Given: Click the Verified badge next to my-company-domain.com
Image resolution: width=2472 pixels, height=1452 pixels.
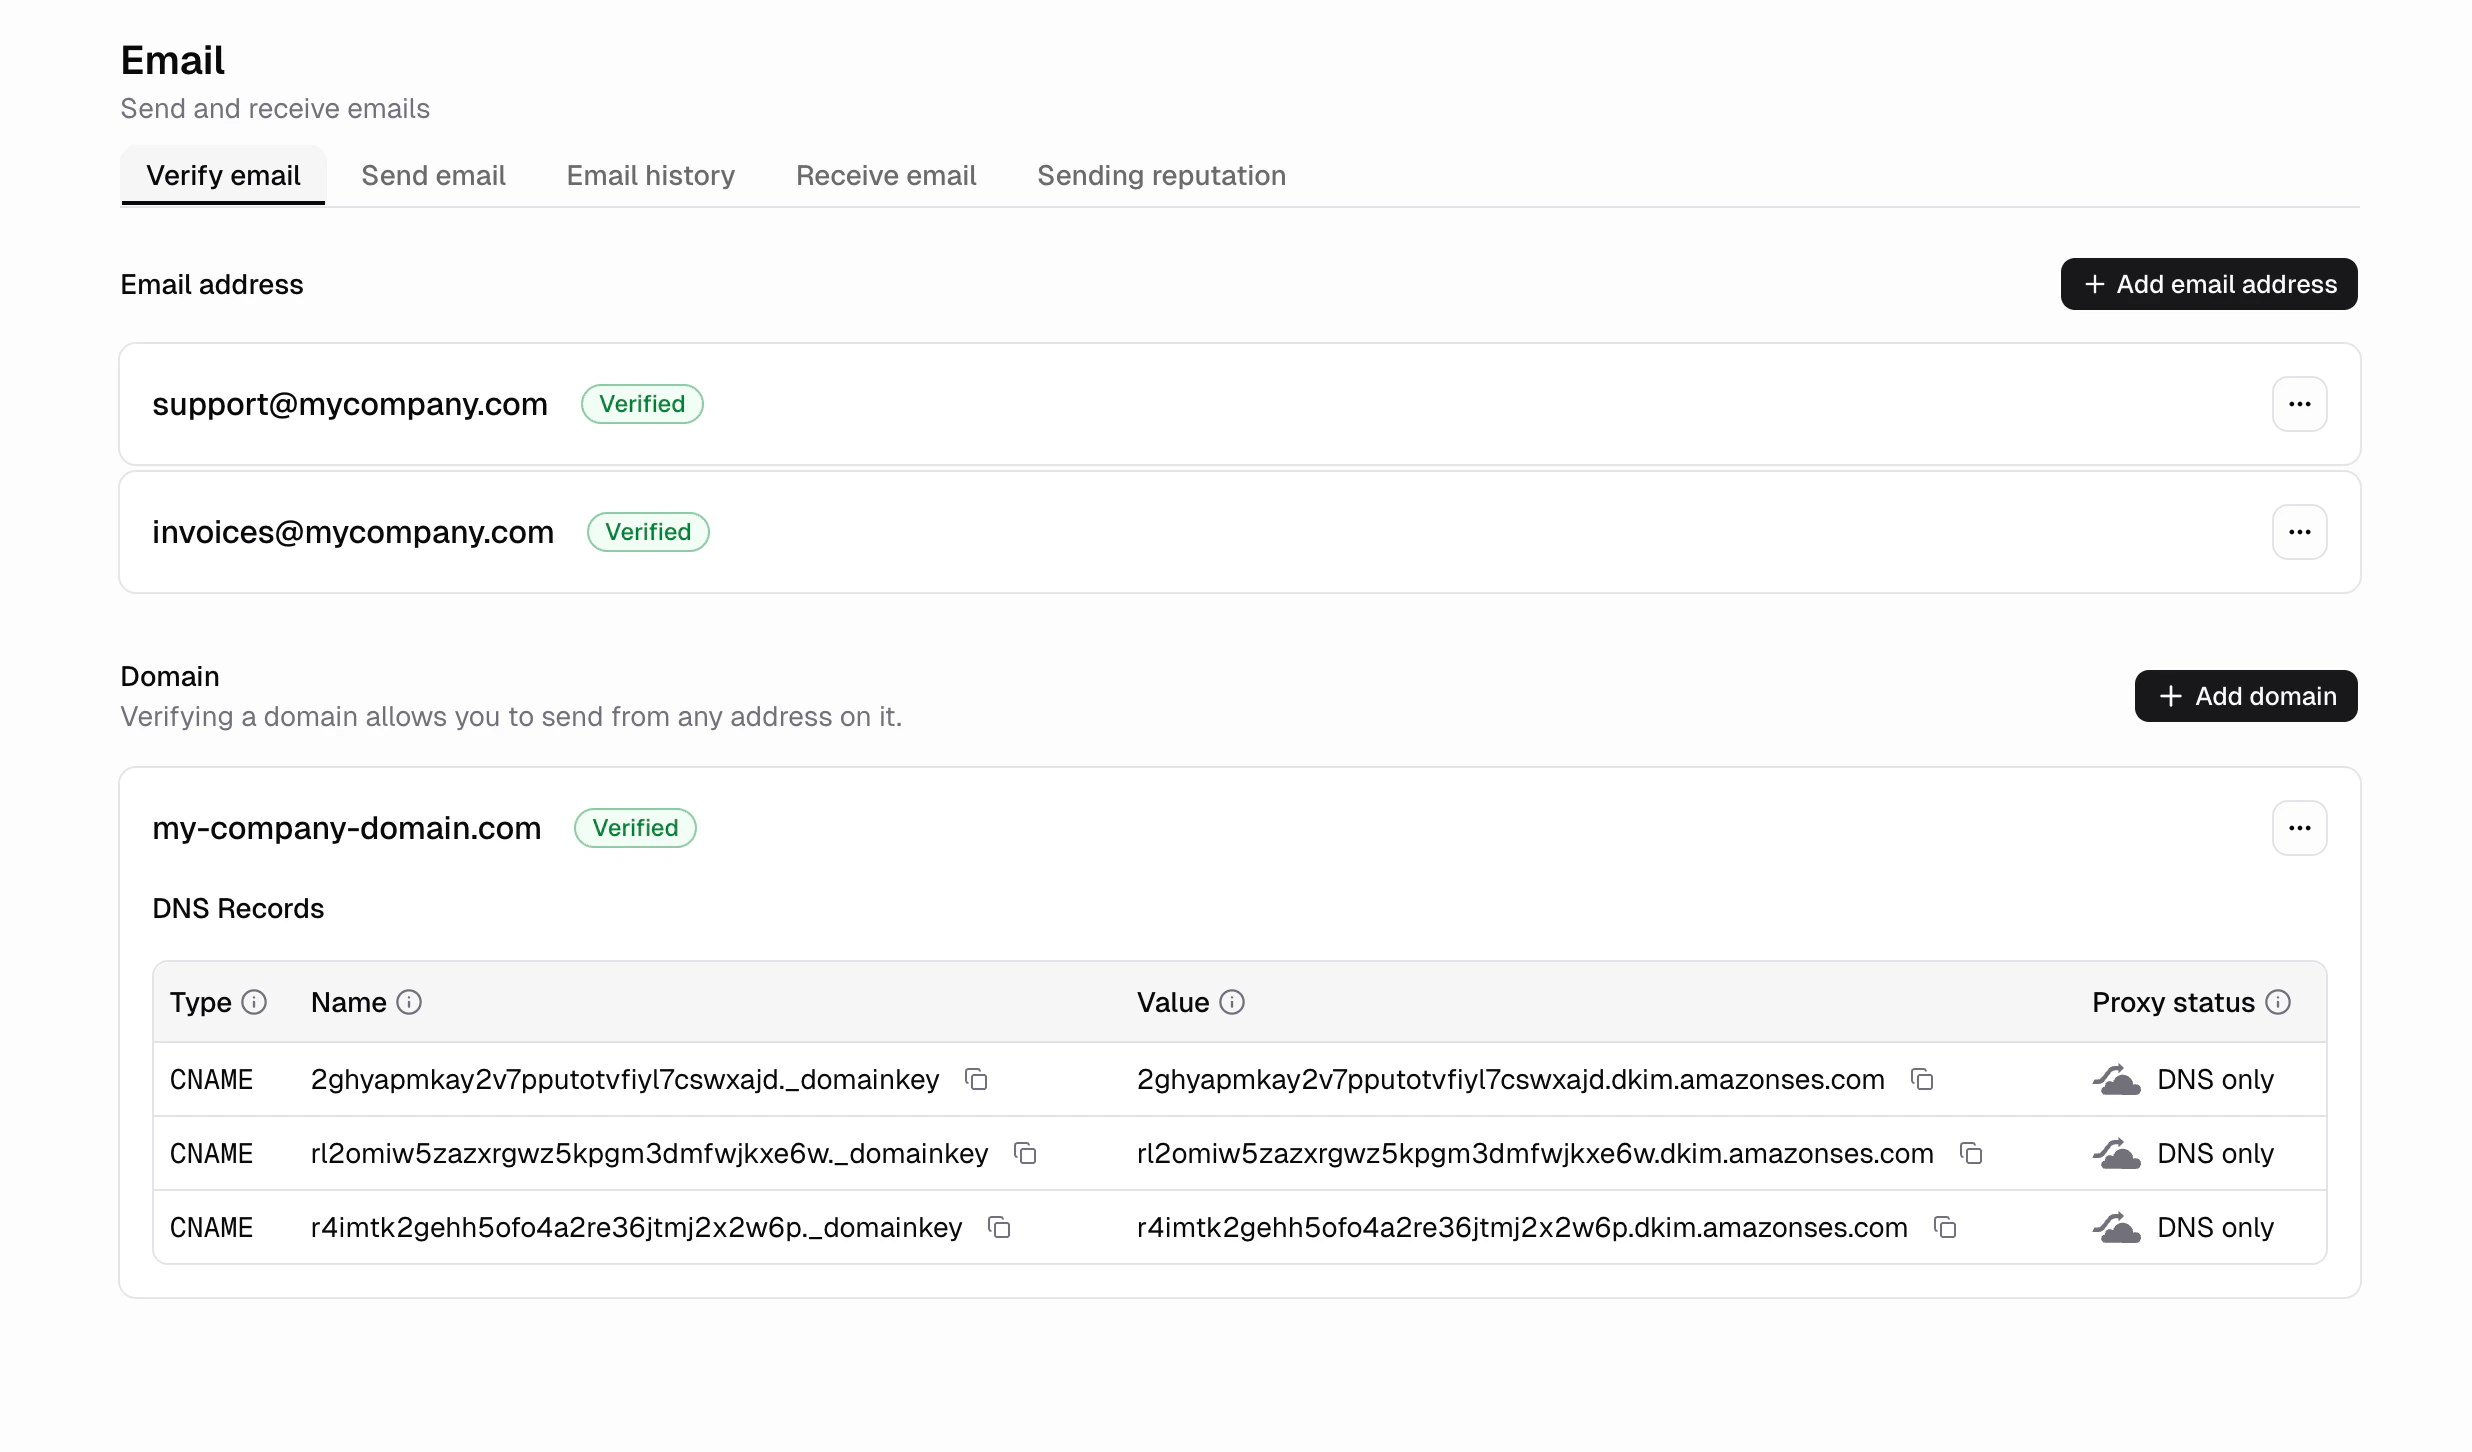Looking at the screenshot, I should 634,827.
